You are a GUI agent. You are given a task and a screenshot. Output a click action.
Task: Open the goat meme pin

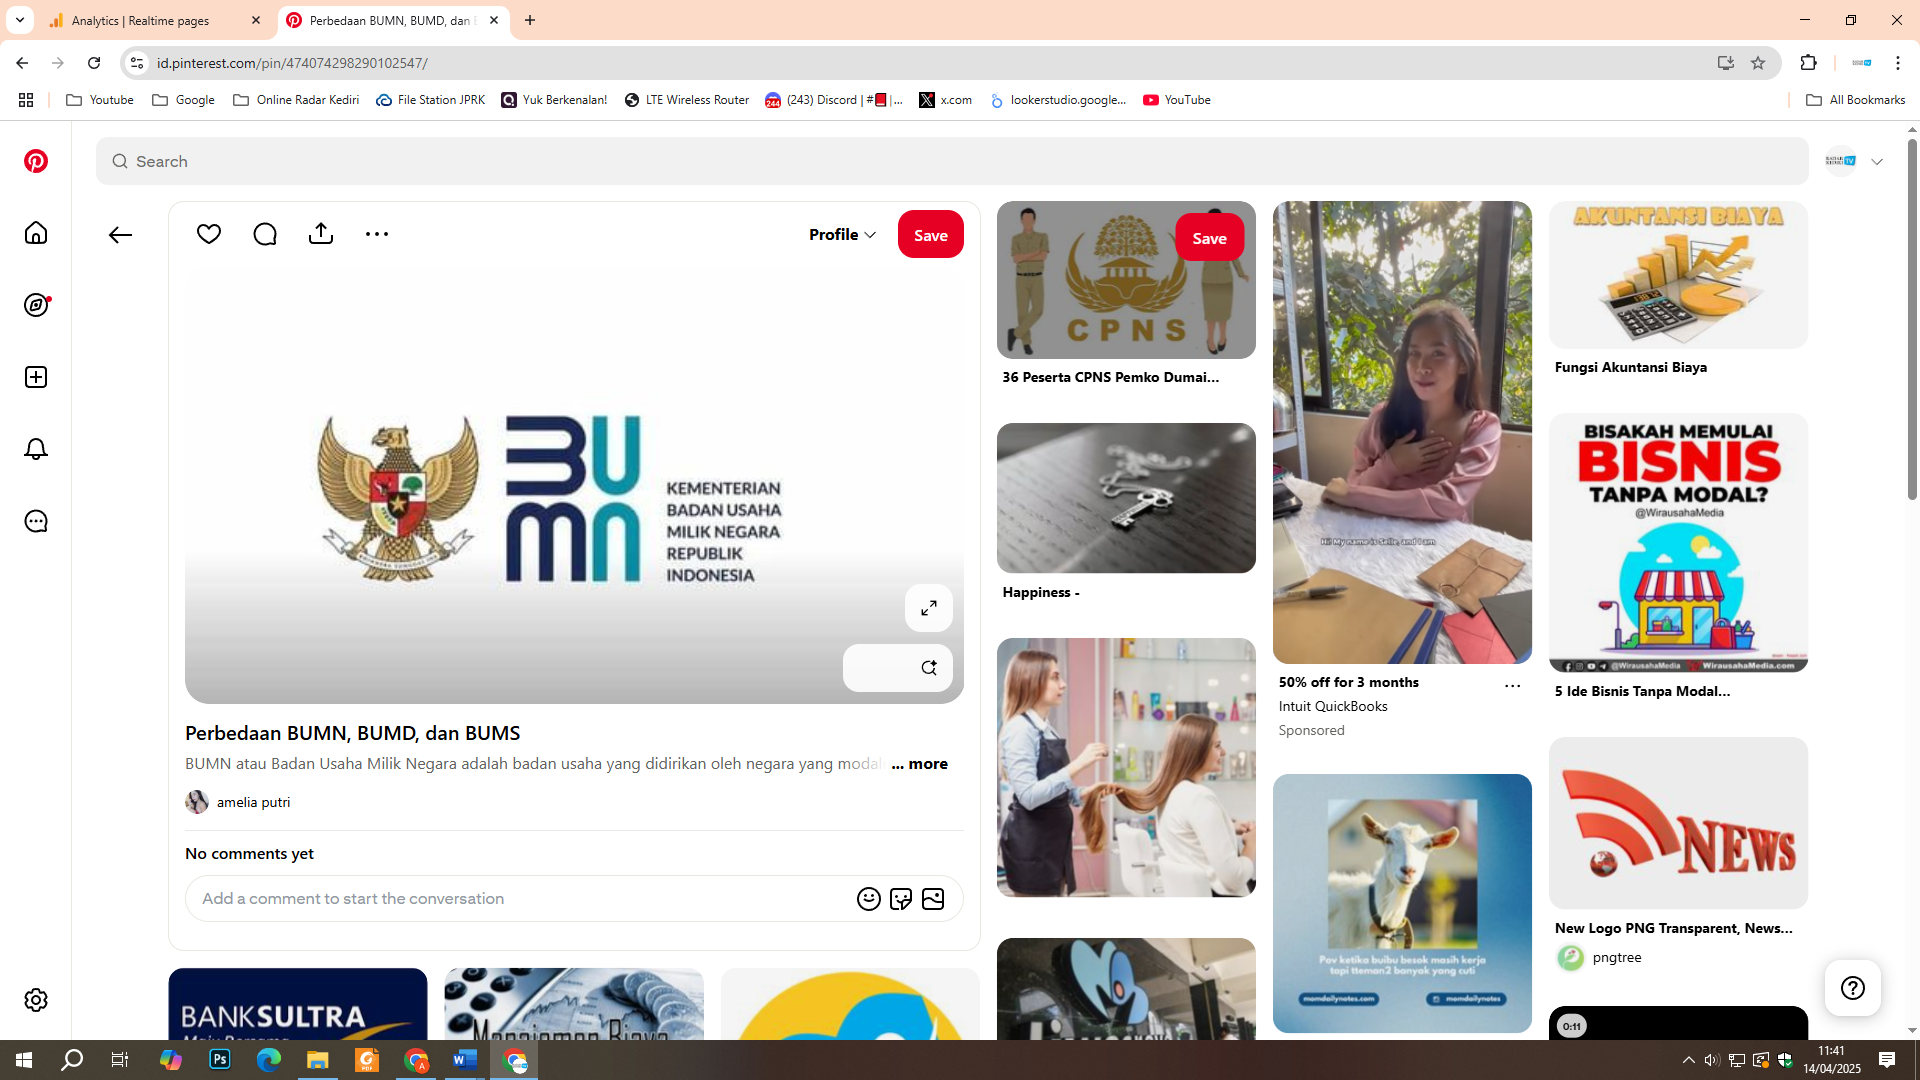tap(1402, 903)
